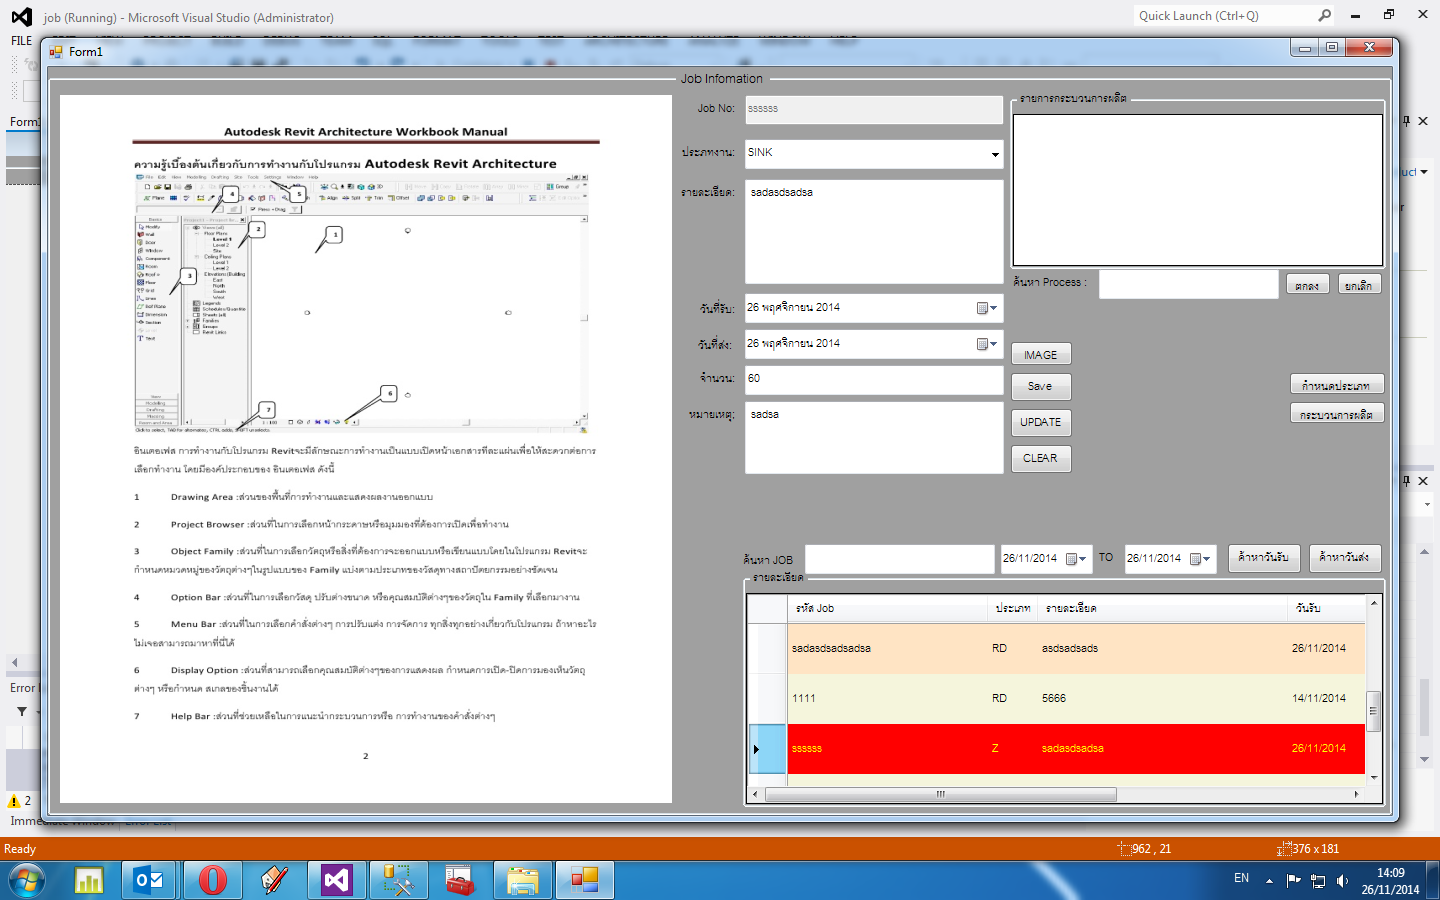Click the job grid scroll down arrow
The width and height of the screenshot is (1440, 900).
(x=1374, y=777)
